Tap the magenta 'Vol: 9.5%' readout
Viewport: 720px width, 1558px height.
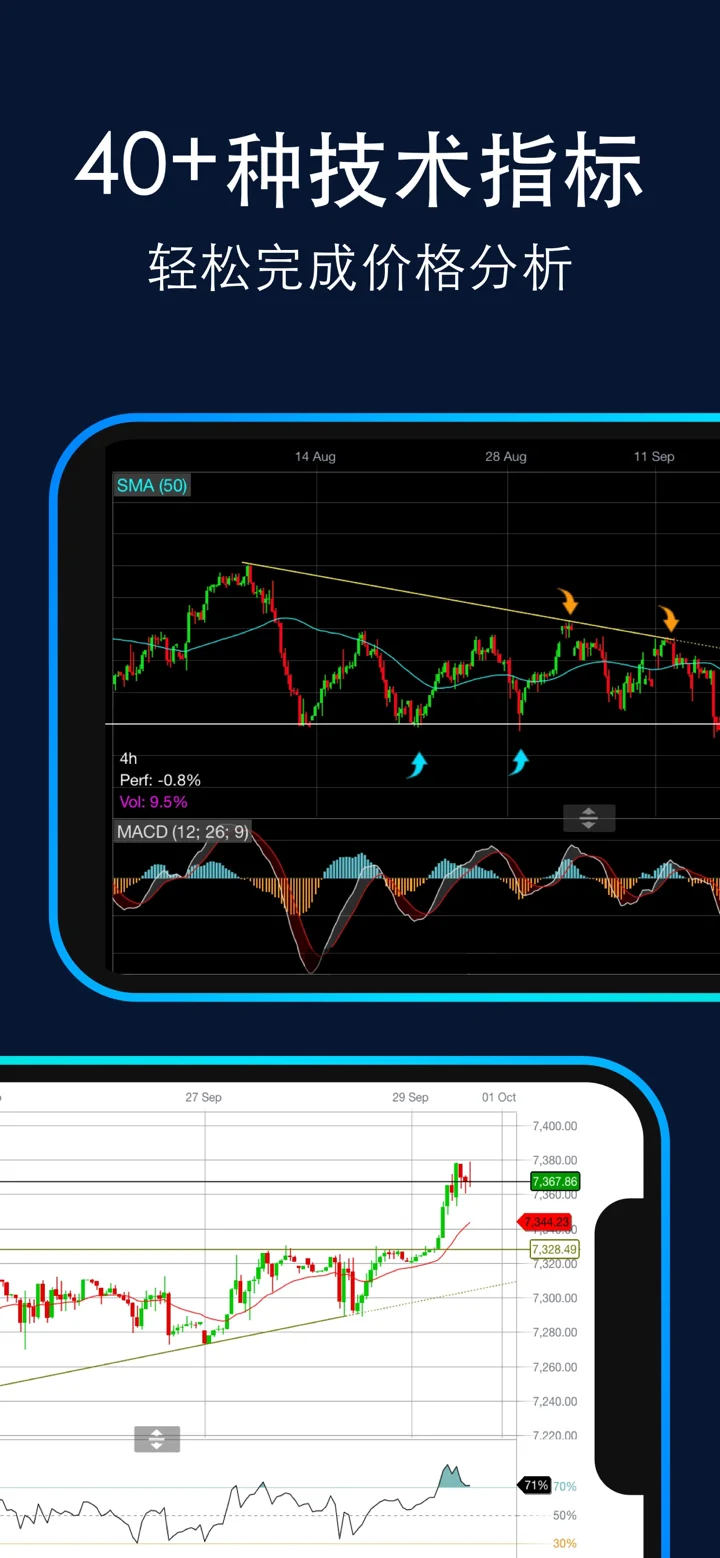coord(153,802)
